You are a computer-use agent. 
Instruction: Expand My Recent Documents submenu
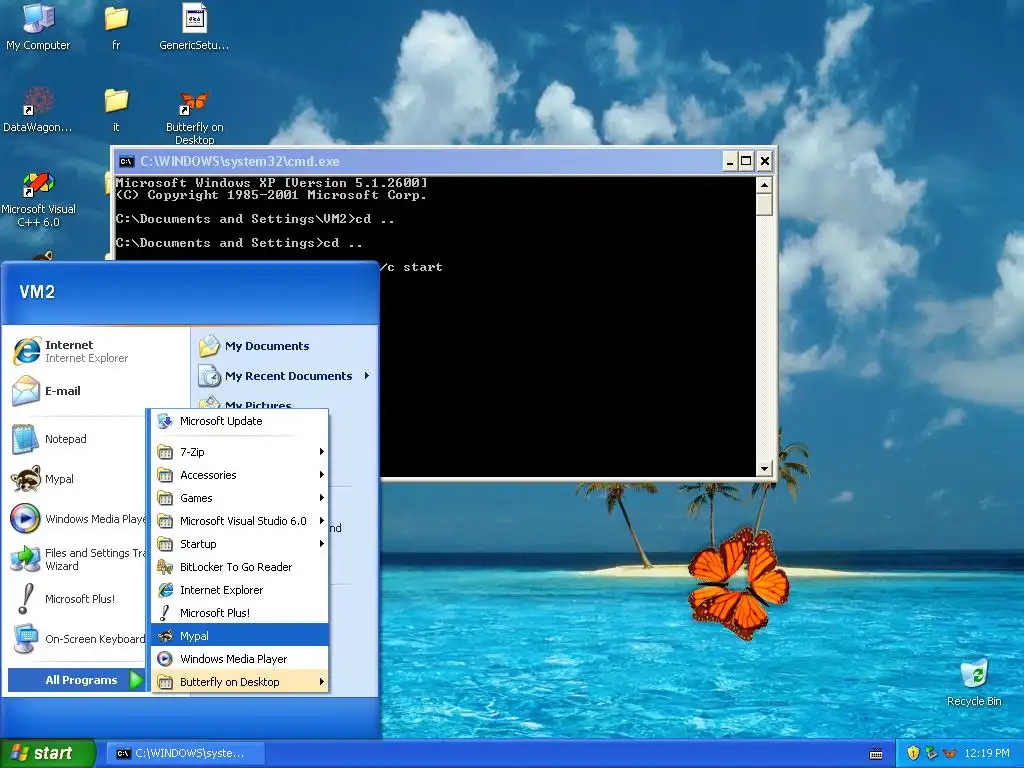click(x=285, y=376)
